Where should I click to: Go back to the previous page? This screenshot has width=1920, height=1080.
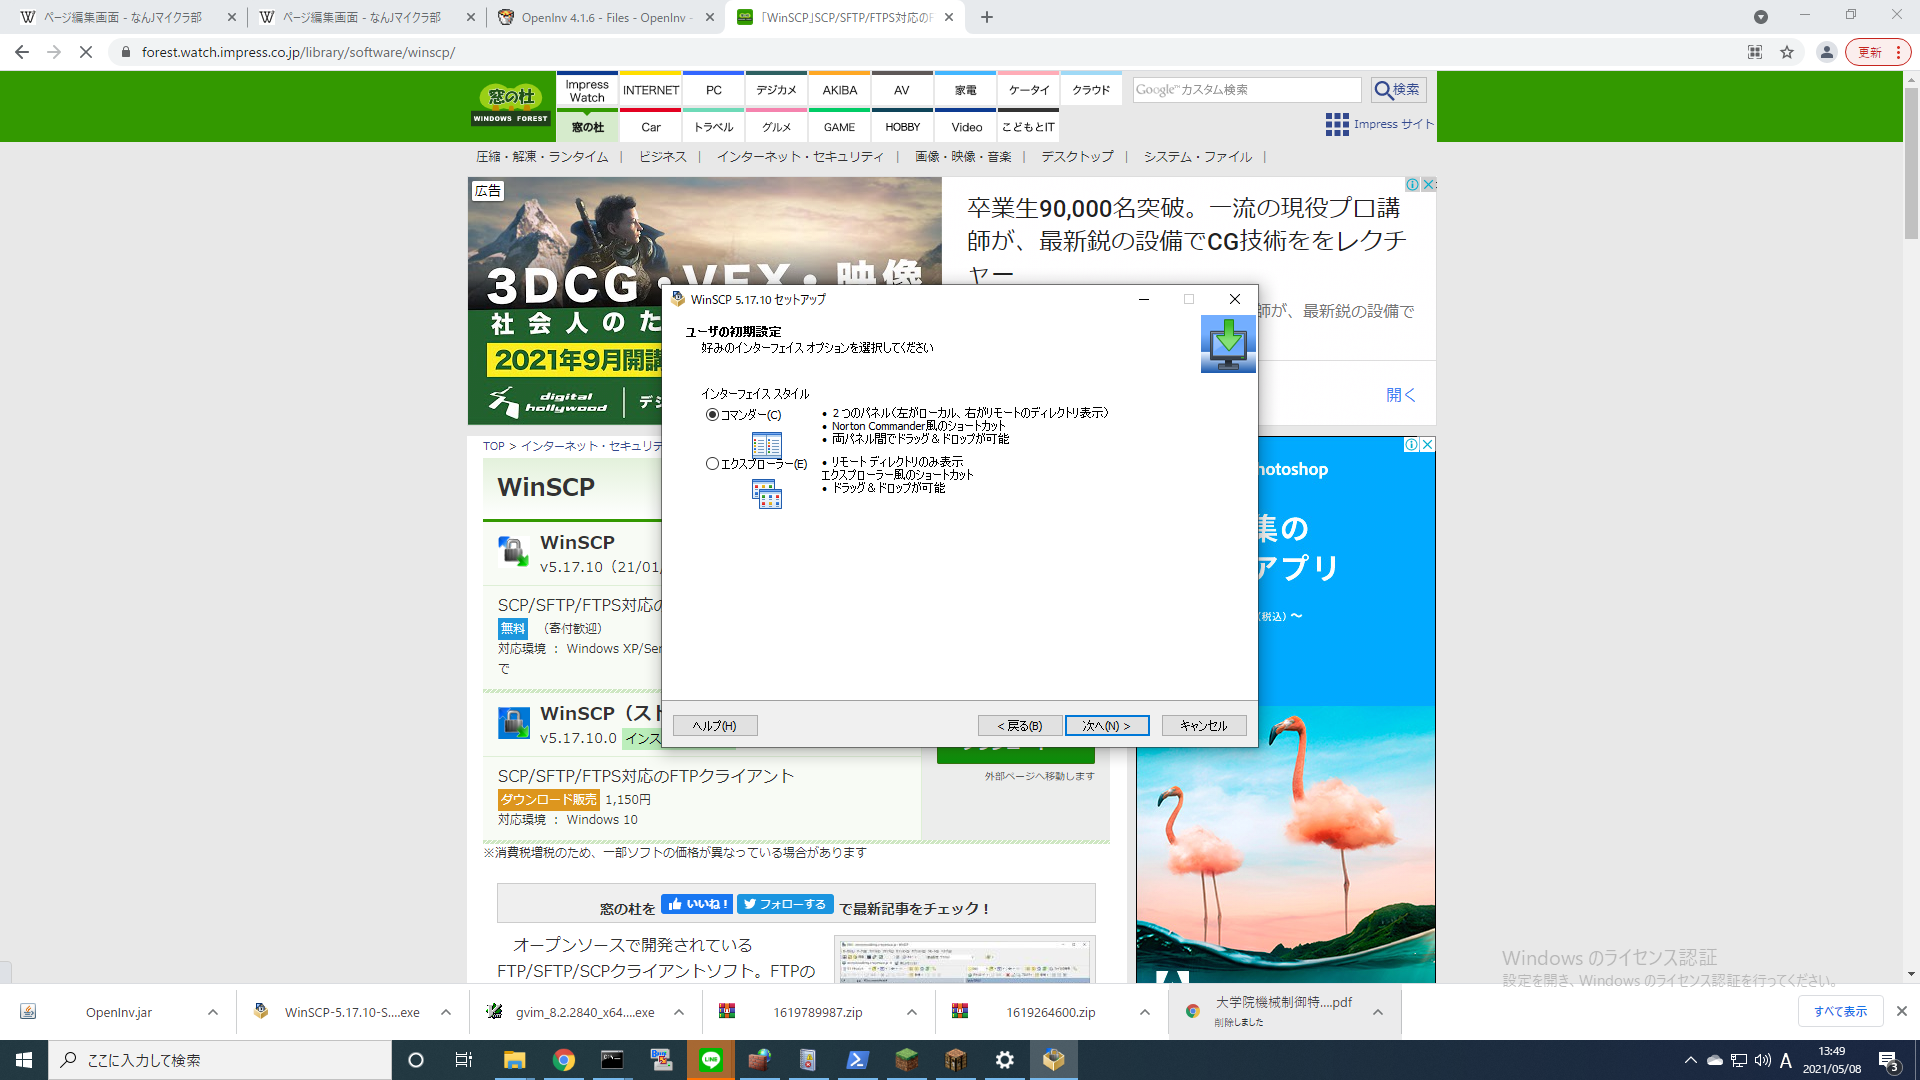point(22,52)
